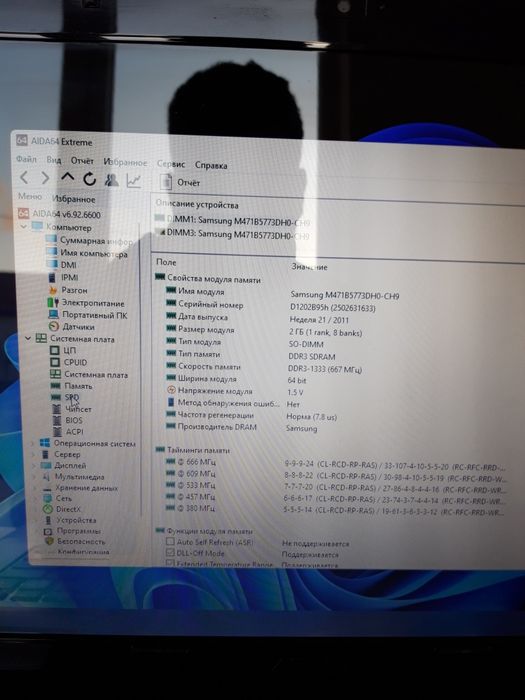The height and width of the screenshot is (700, 525).
Task: Open the Устройства tree item
Action: (x=70, y=520)
